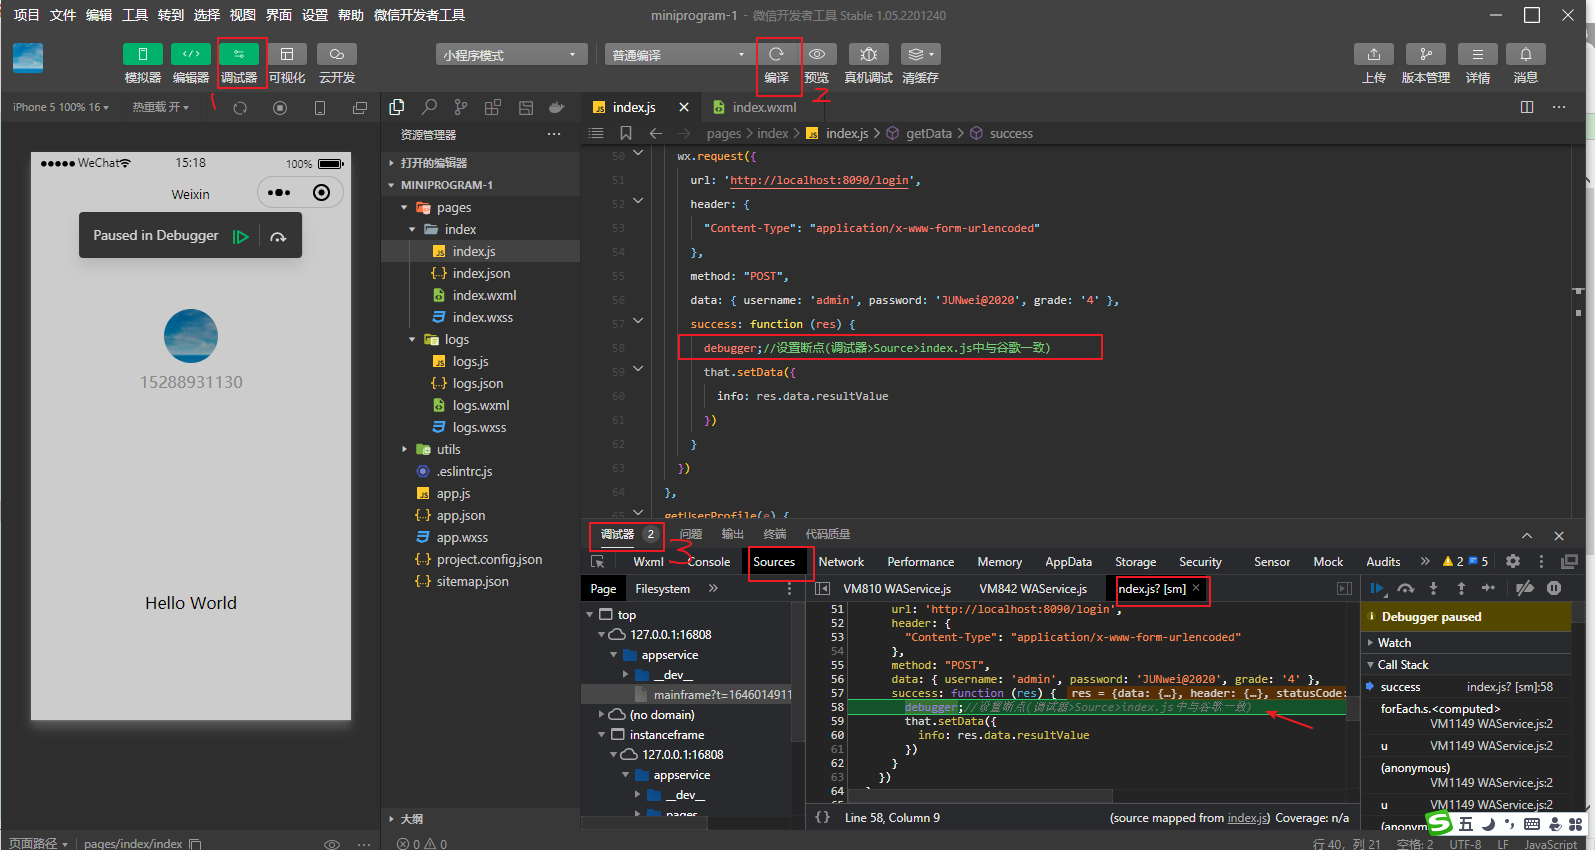Click the simulator phone device icon
The image size is (1595, 850).
[320, 108]
